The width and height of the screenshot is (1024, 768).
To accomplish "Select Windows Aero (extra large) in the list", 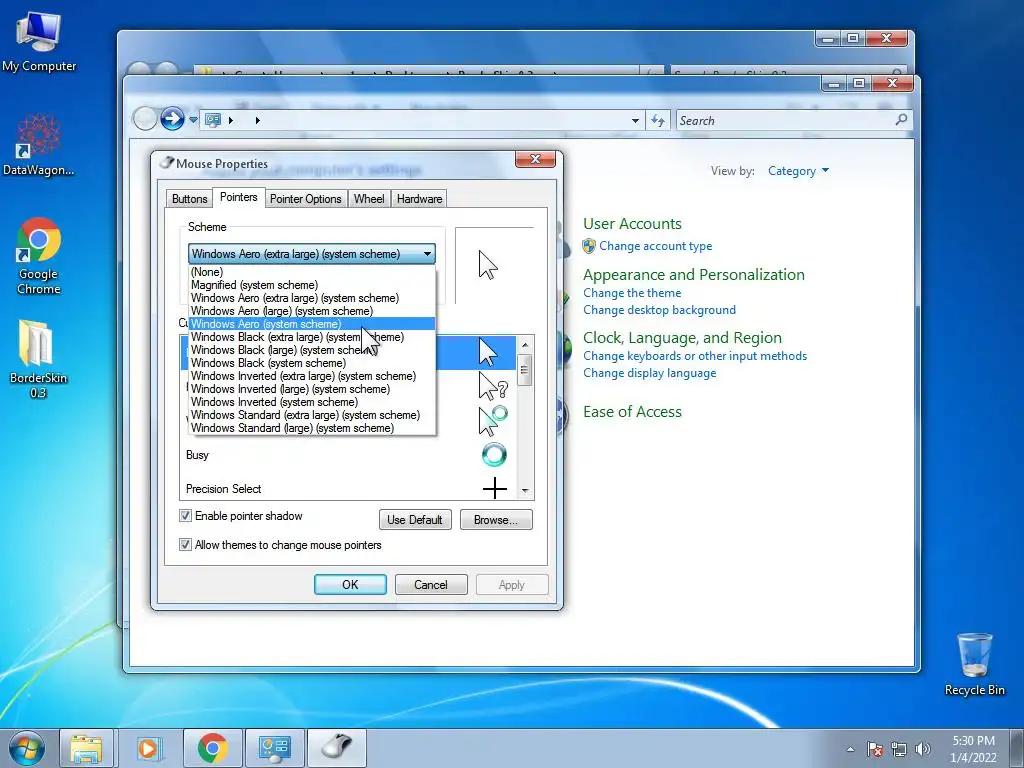I will (312, 298).
